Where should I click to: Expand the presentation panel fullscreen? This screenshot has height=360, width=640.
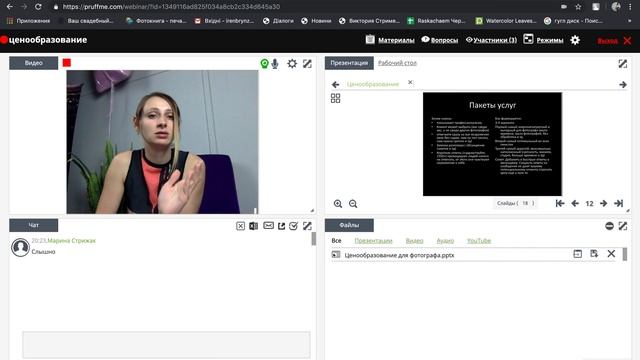[x=622, y=64]
